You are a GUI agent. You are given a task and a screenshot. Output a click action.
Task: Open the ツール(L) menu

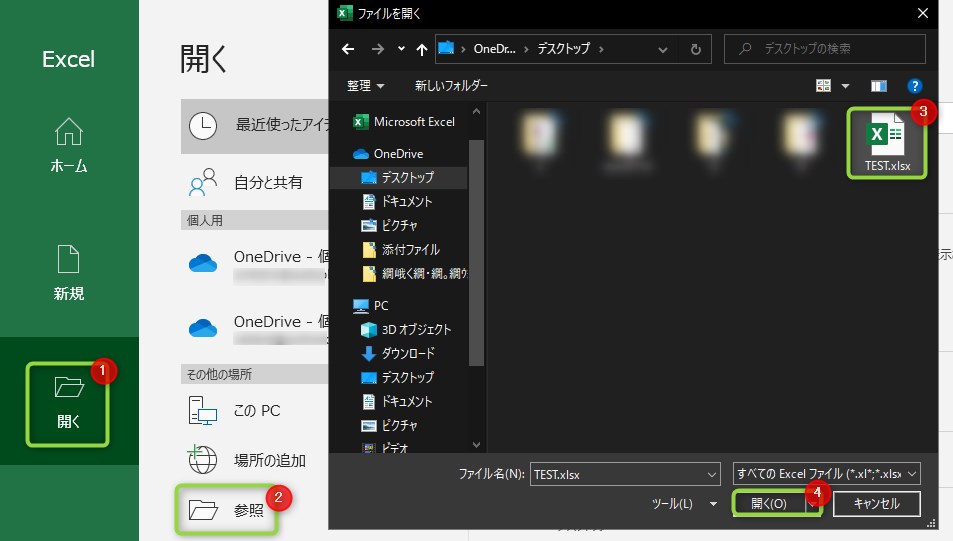684,503
